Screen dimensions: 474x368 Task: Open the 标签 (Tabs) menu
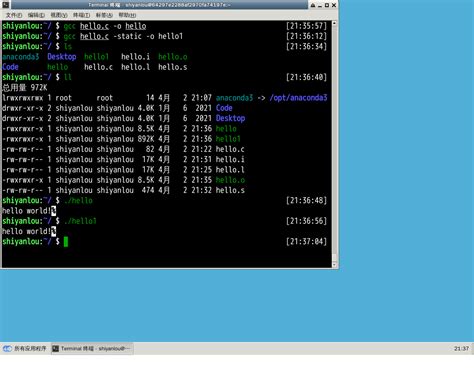point(104,15)
